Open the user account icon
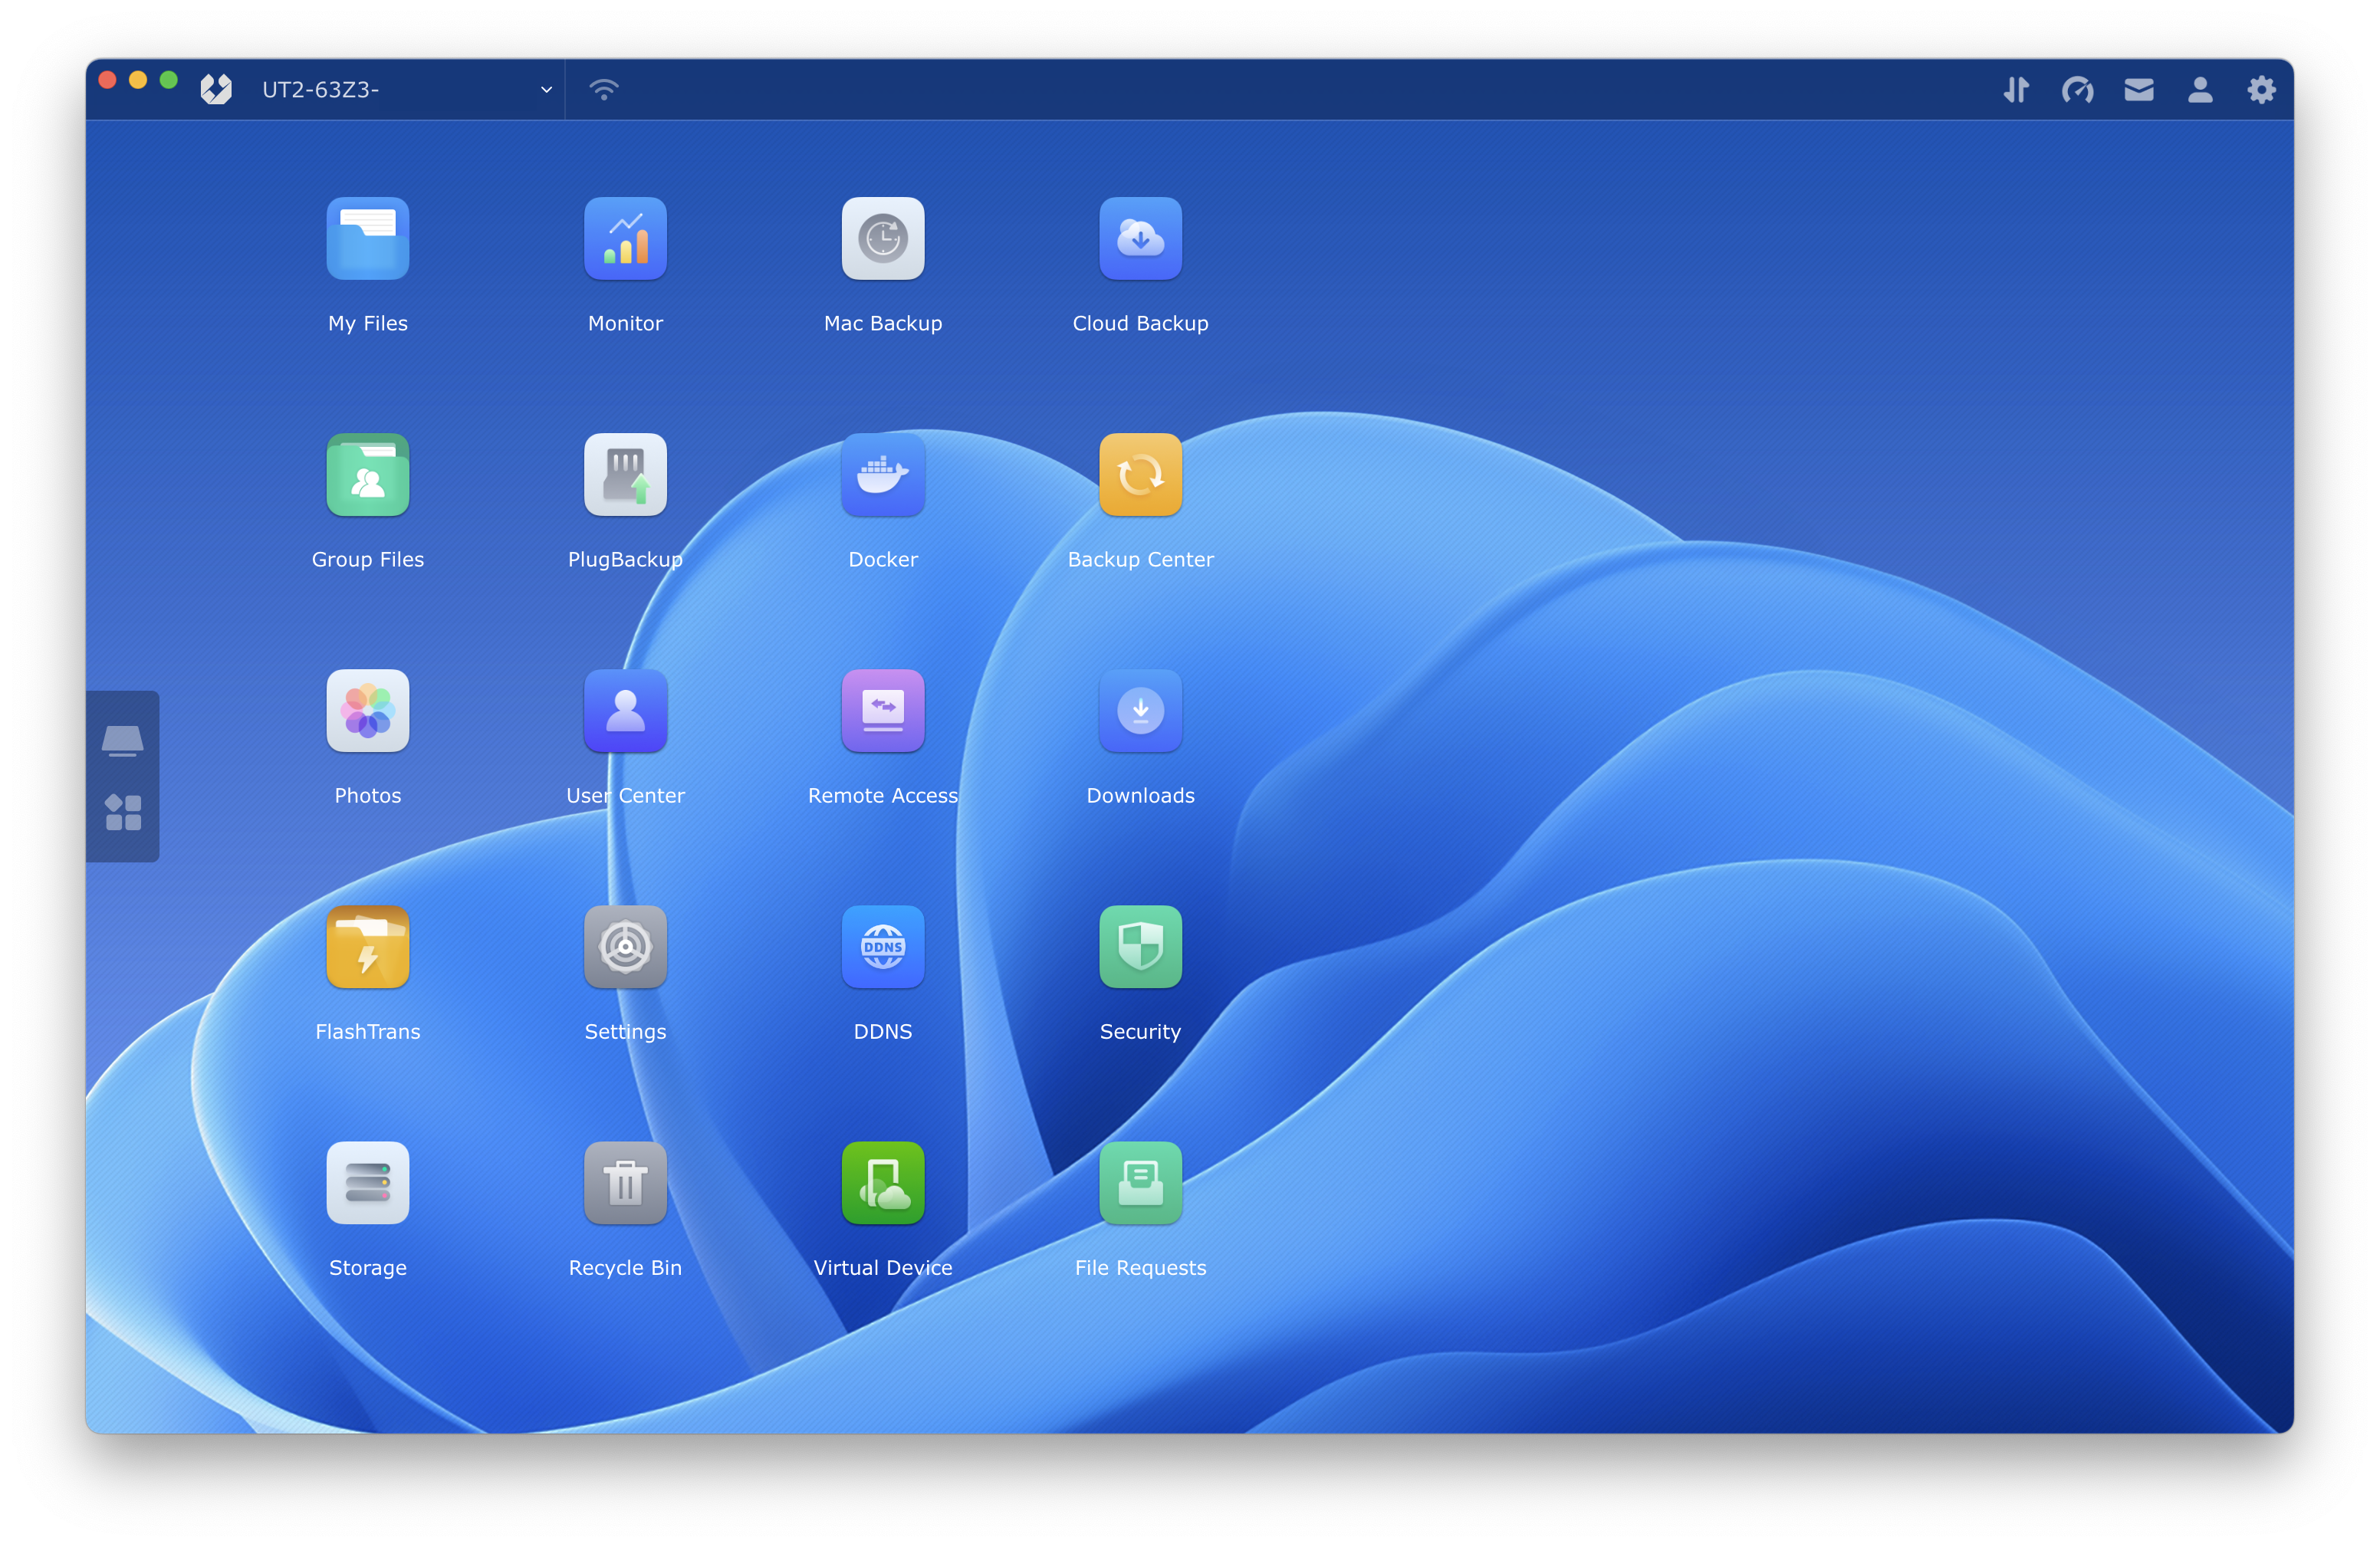This screenshot has height=1547, width=2380. pos(2199,90)
